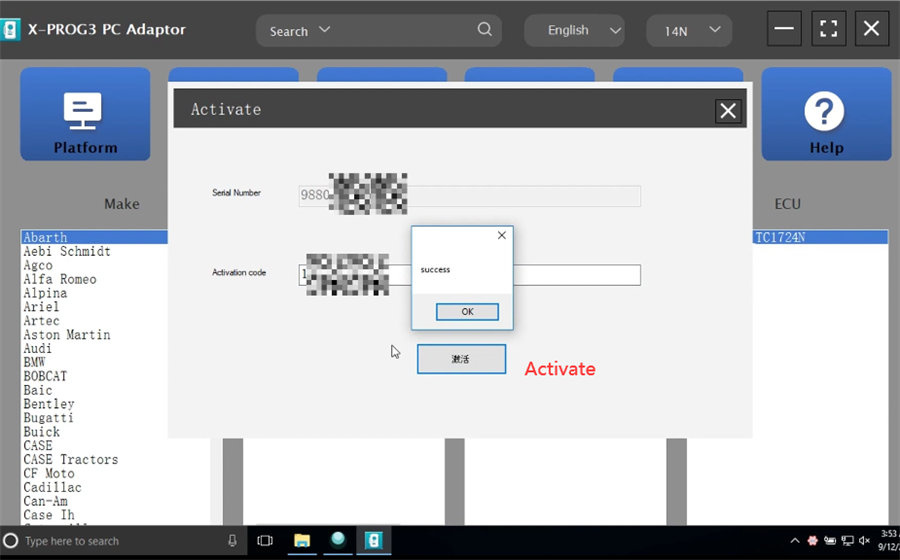Screen dimensions: 900x560
Task: Select Ariel in the Make list
Action: click(41, 306)
